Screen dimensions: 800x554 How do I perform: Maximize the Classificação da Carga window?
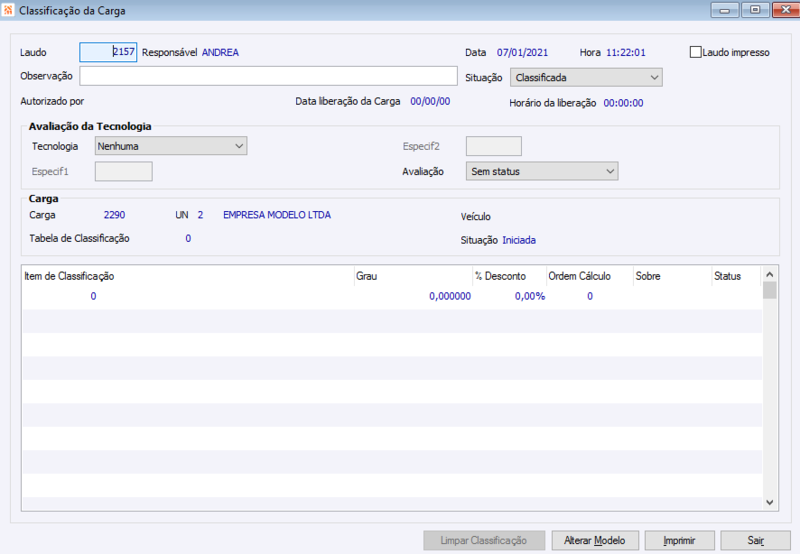[755, 10]
